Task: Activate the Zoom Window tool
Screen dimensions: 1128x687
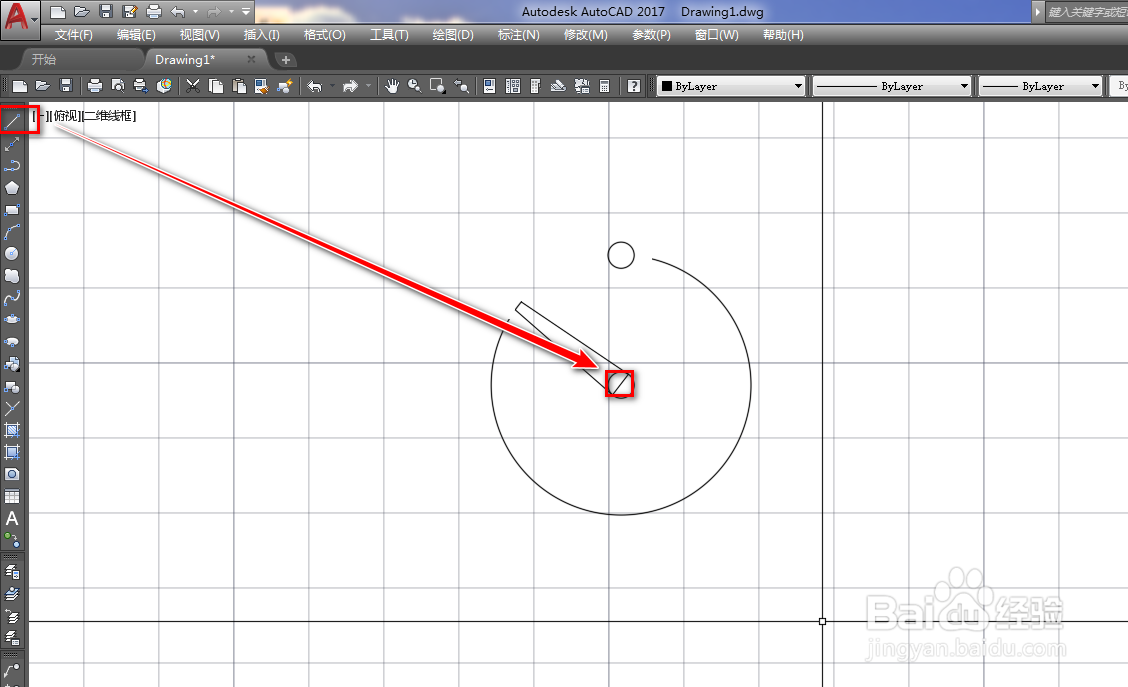Action: tap(437, 86)
